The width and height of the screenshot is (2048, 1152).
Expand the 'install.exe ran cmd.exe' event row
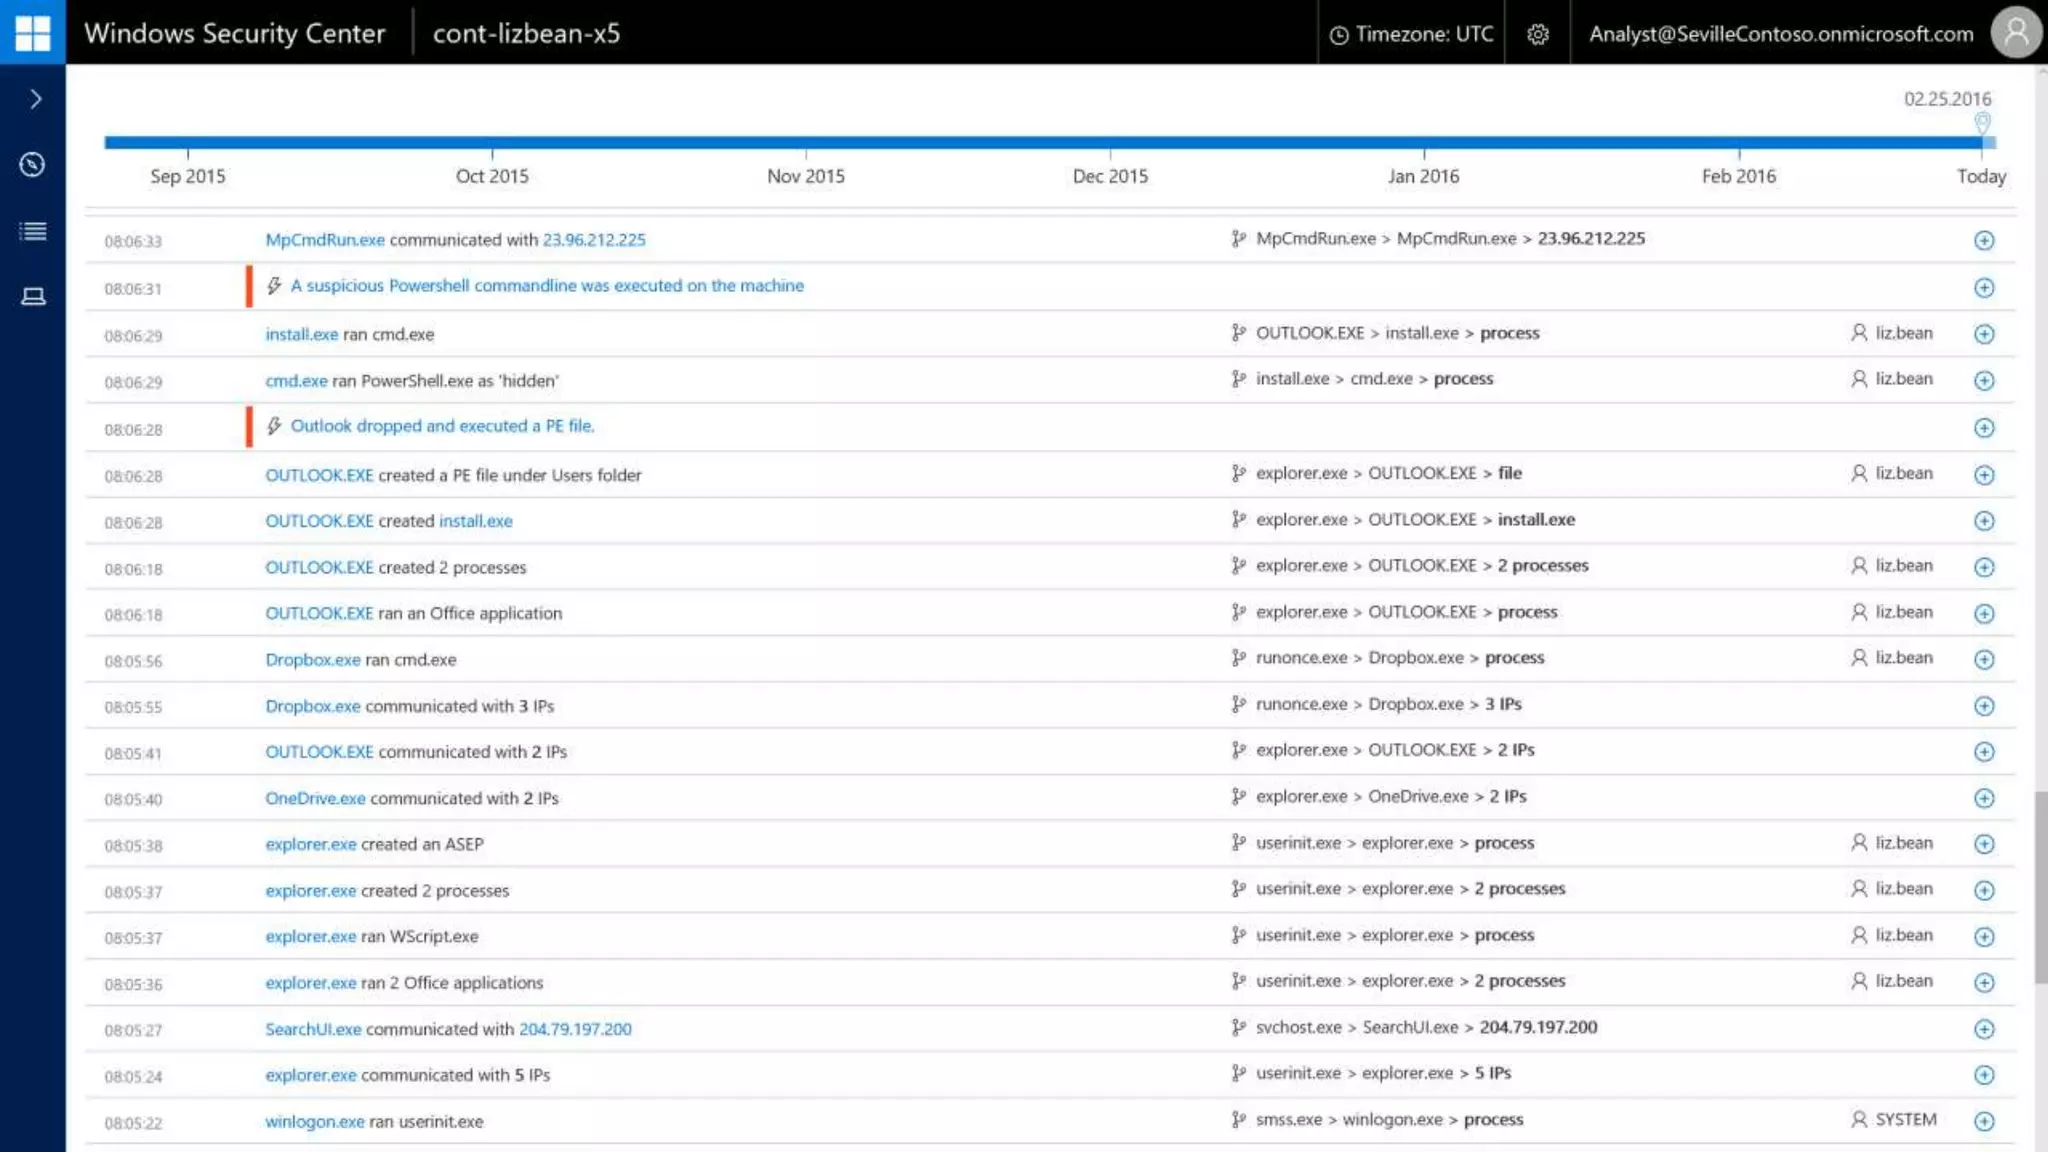click(x=1984, y=334)
